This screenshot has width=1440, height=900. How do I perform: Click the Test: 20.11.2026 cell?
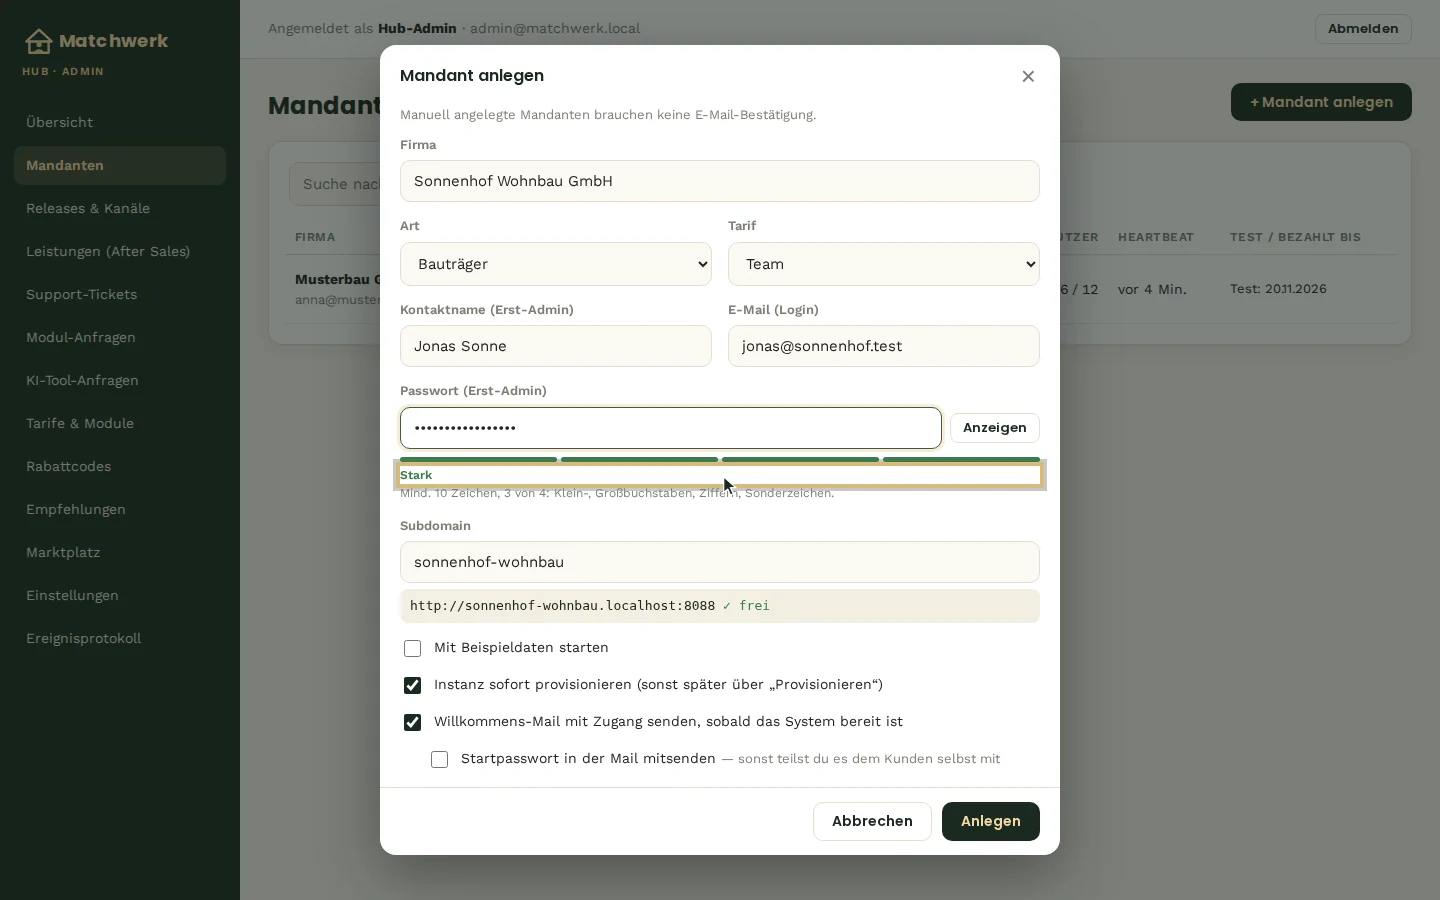[1278, 289]
